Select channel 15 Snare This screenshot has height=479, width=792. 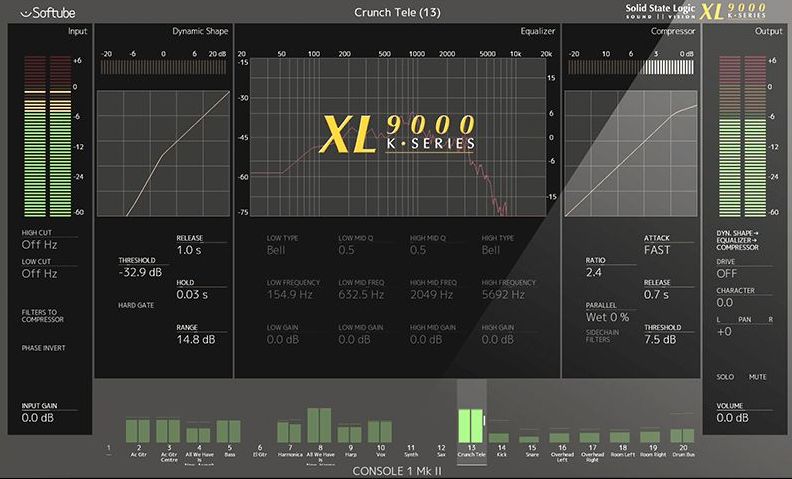(x=531, y=446)
